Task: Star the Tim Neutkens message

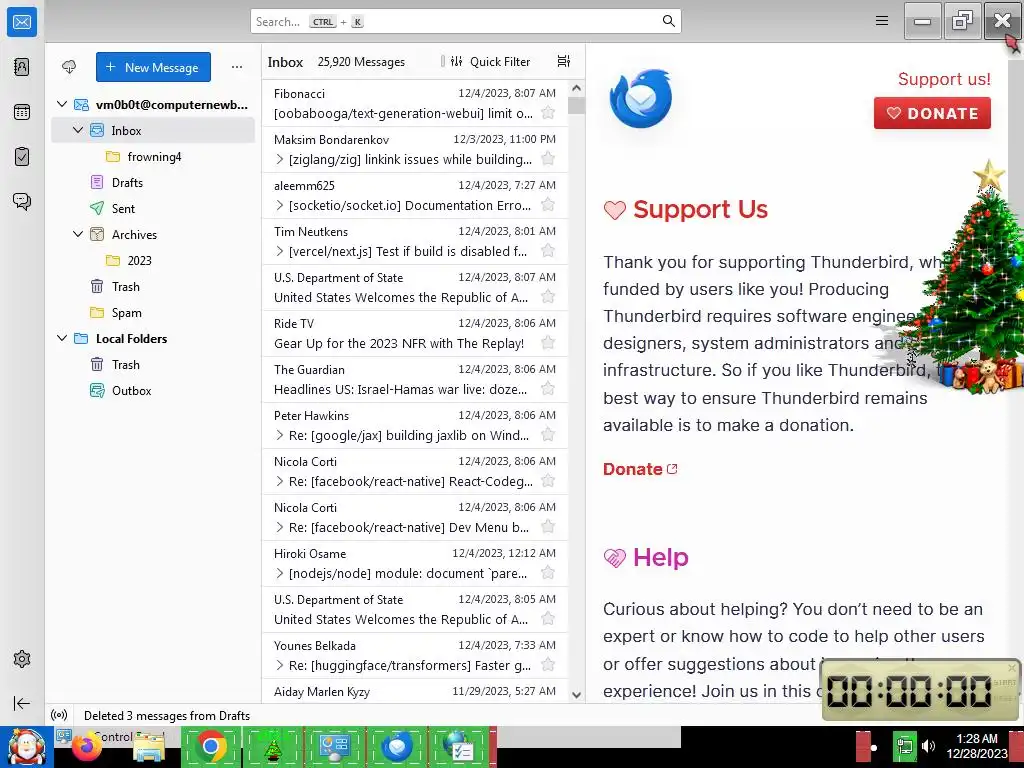Action: pos(548,251)
